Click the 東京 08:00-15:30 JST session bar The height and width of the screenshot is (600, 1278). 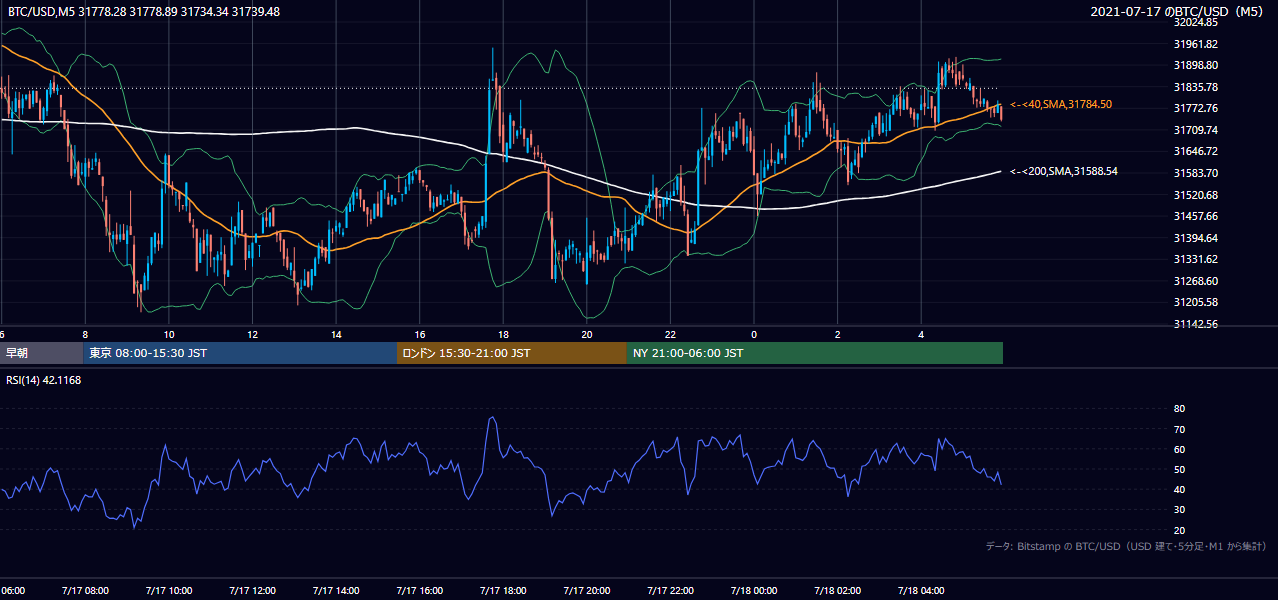pyautogui.click(x=240, y=353)
